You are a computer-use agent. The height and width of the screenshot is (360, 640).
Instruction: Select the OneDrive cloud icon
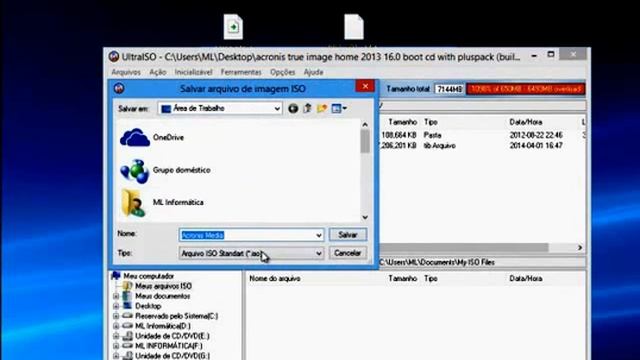135,138
